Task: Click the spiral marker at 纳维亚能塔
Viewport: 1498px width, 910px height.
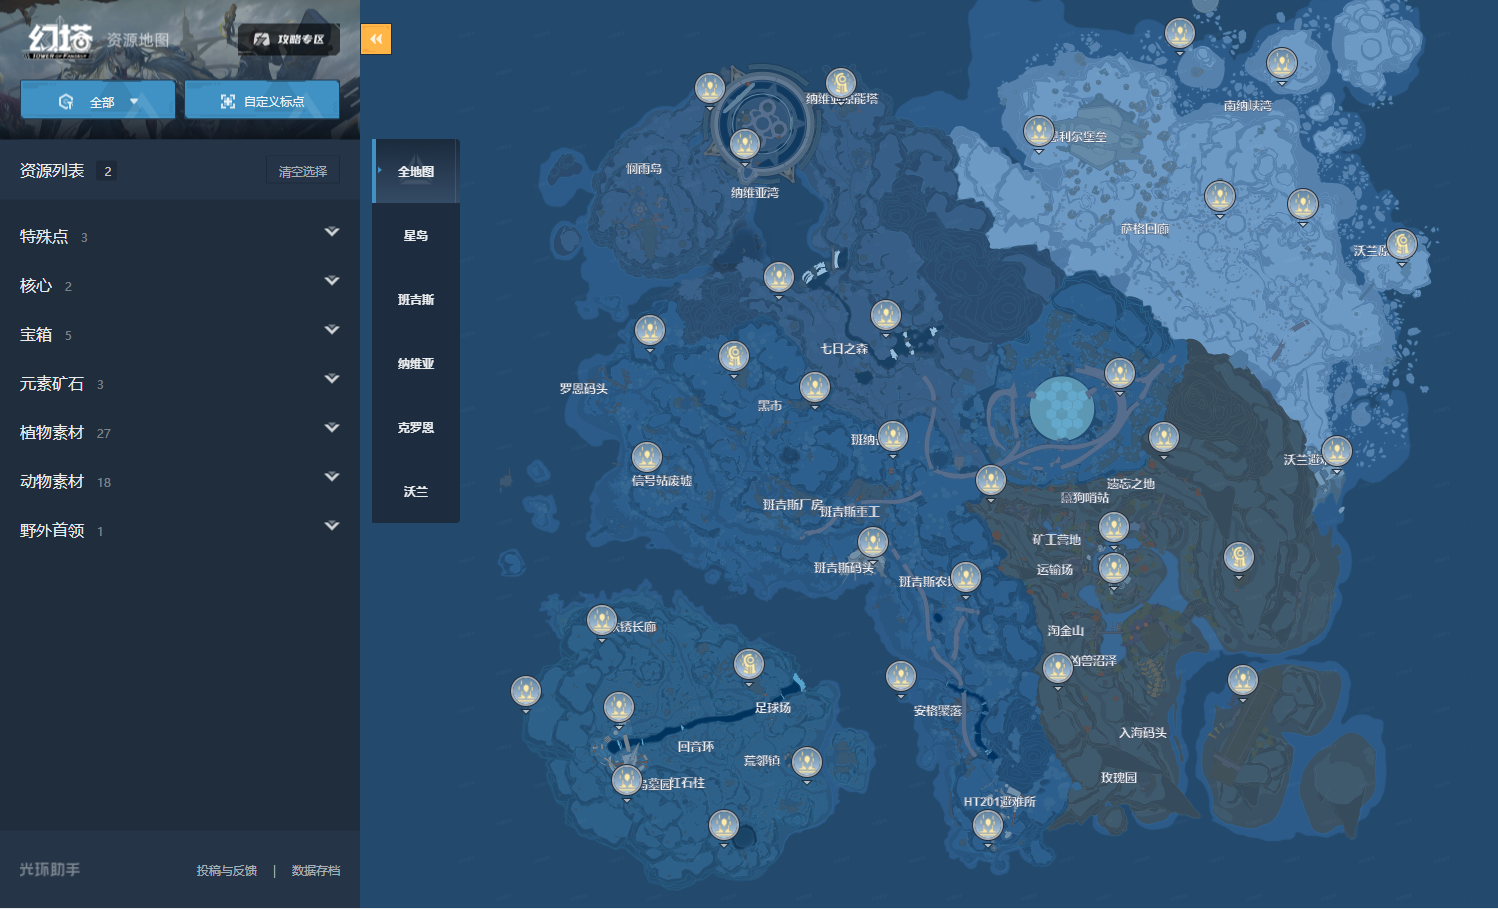Action: point(841,84)
